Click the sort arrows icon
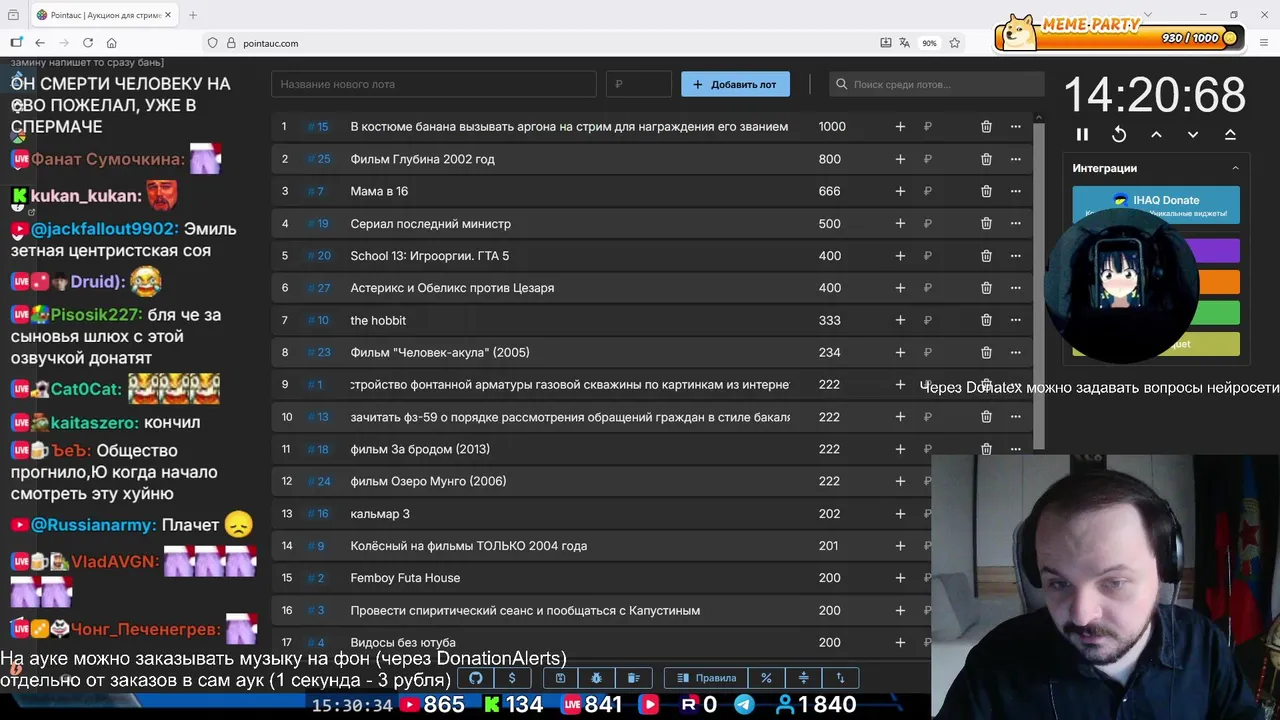The height and width of the screenshot is (720, 1280). tap(840, 678)
